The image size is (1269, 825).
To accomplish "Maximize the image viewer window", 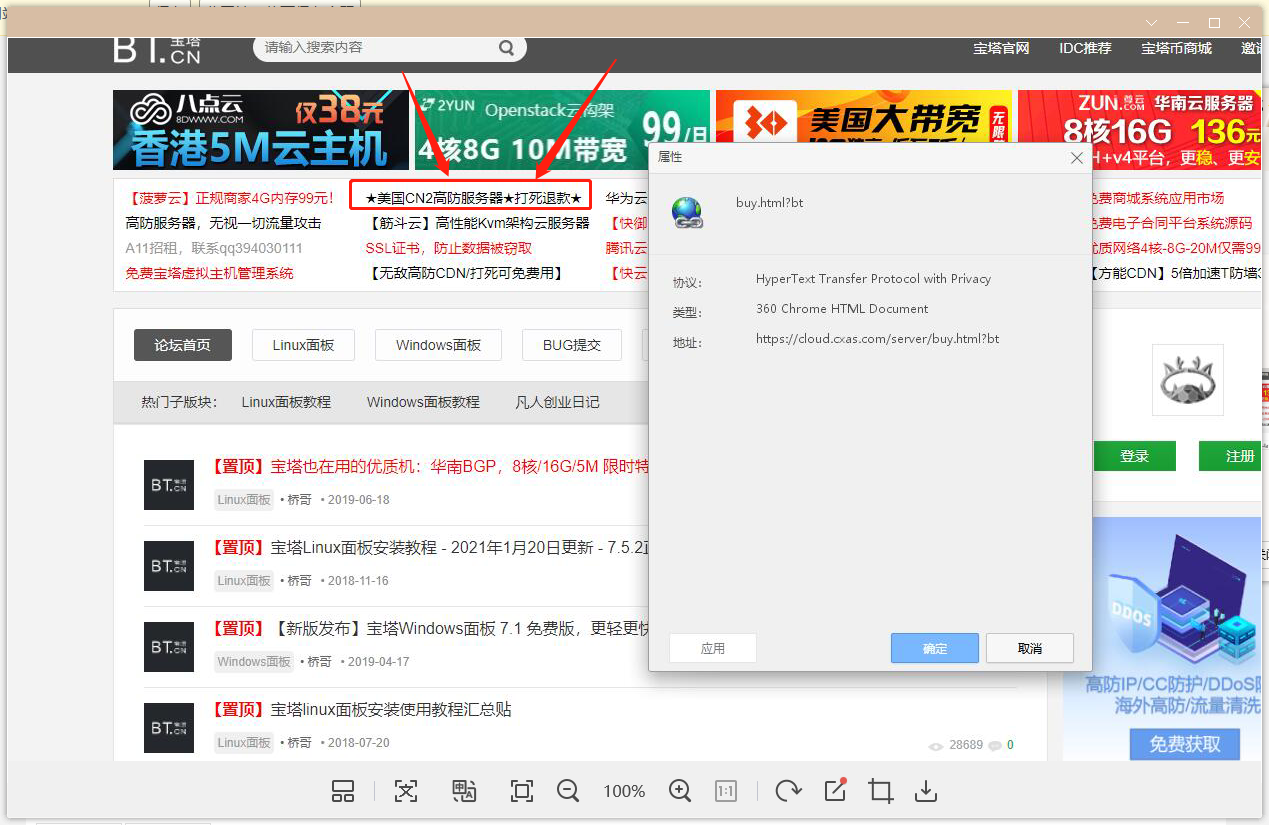I will point(1215,22).
